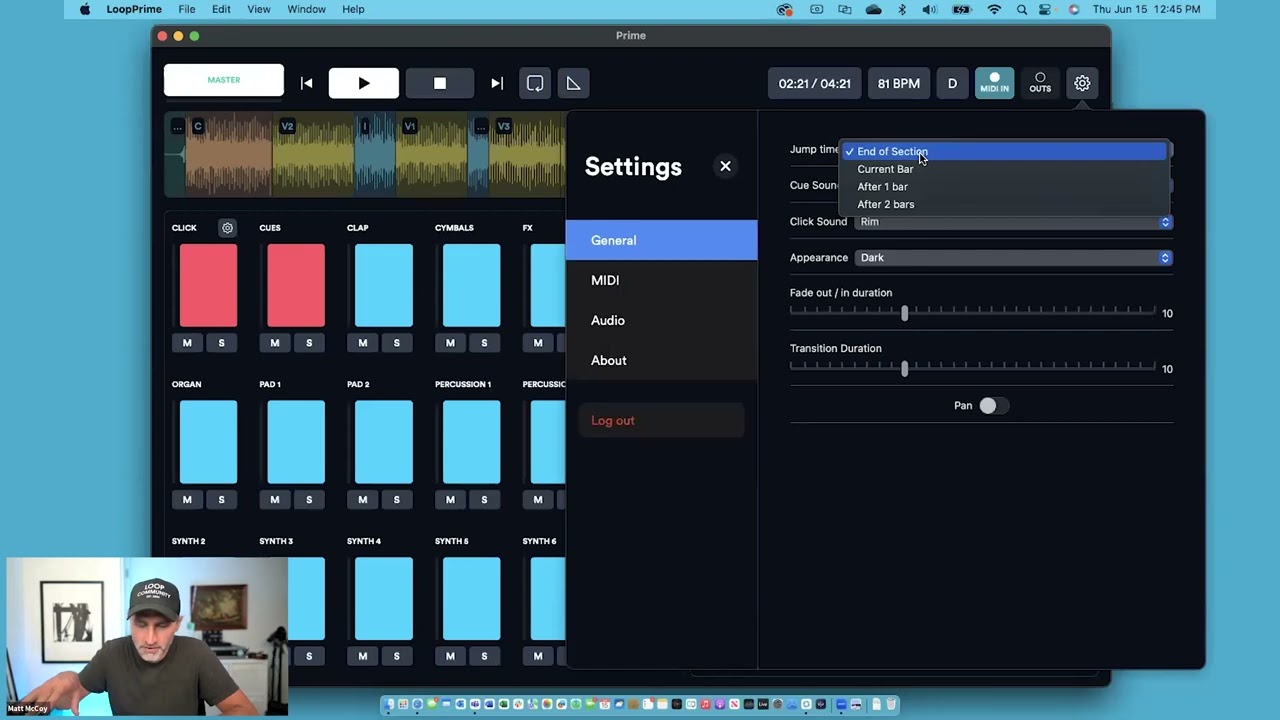Click the fade triangle icon in the transport
This screenshot has width=1280, height=720.
[x=573, y=83]
